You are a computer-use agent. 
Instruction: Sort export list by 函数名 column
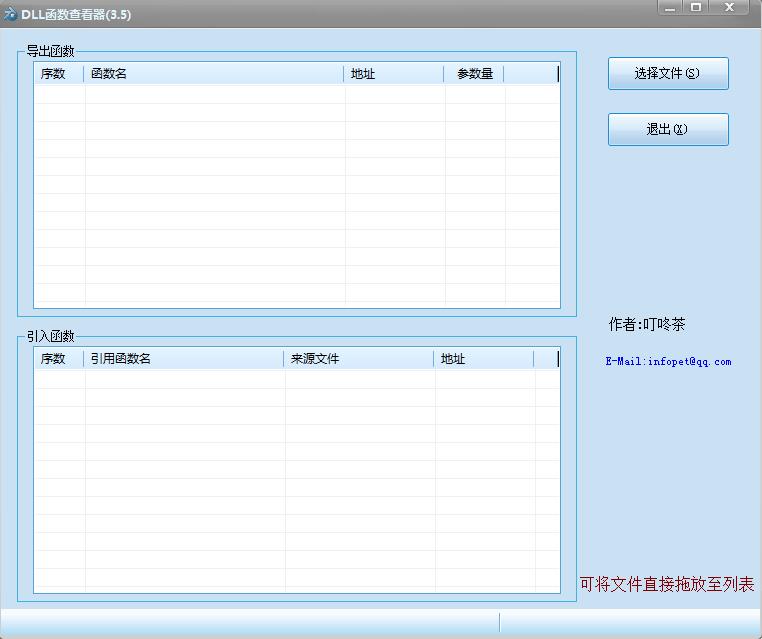(214, 74)
